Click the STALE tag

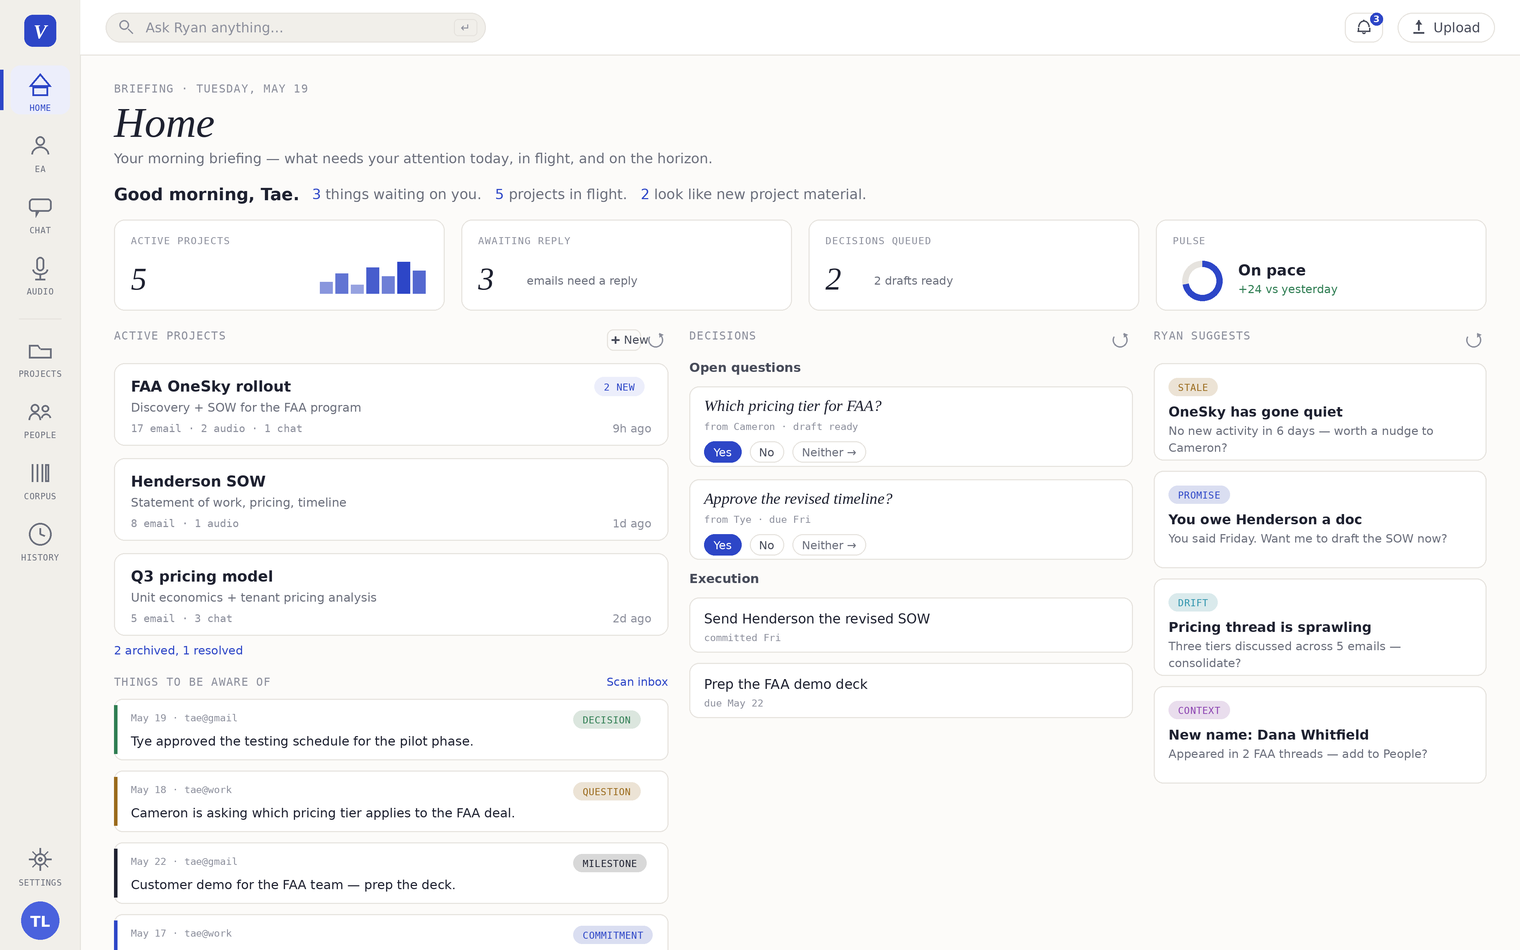[1193, 388]
